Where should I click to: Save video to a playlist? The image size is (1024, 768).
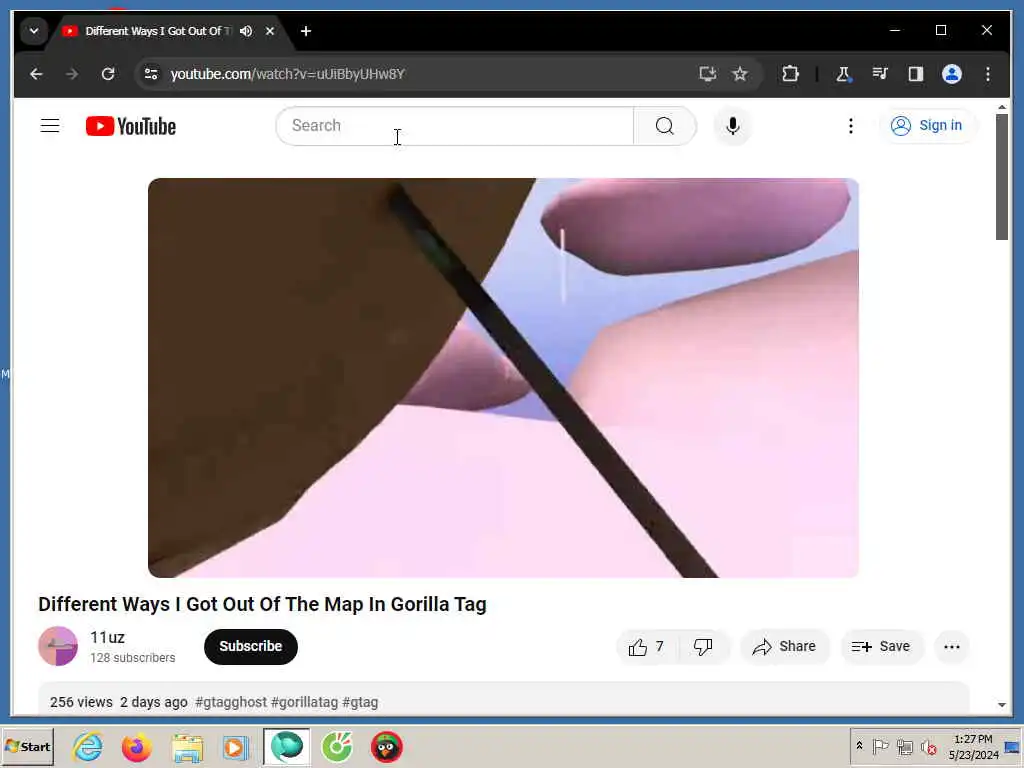pyautogui.click(x=881, y=647)
